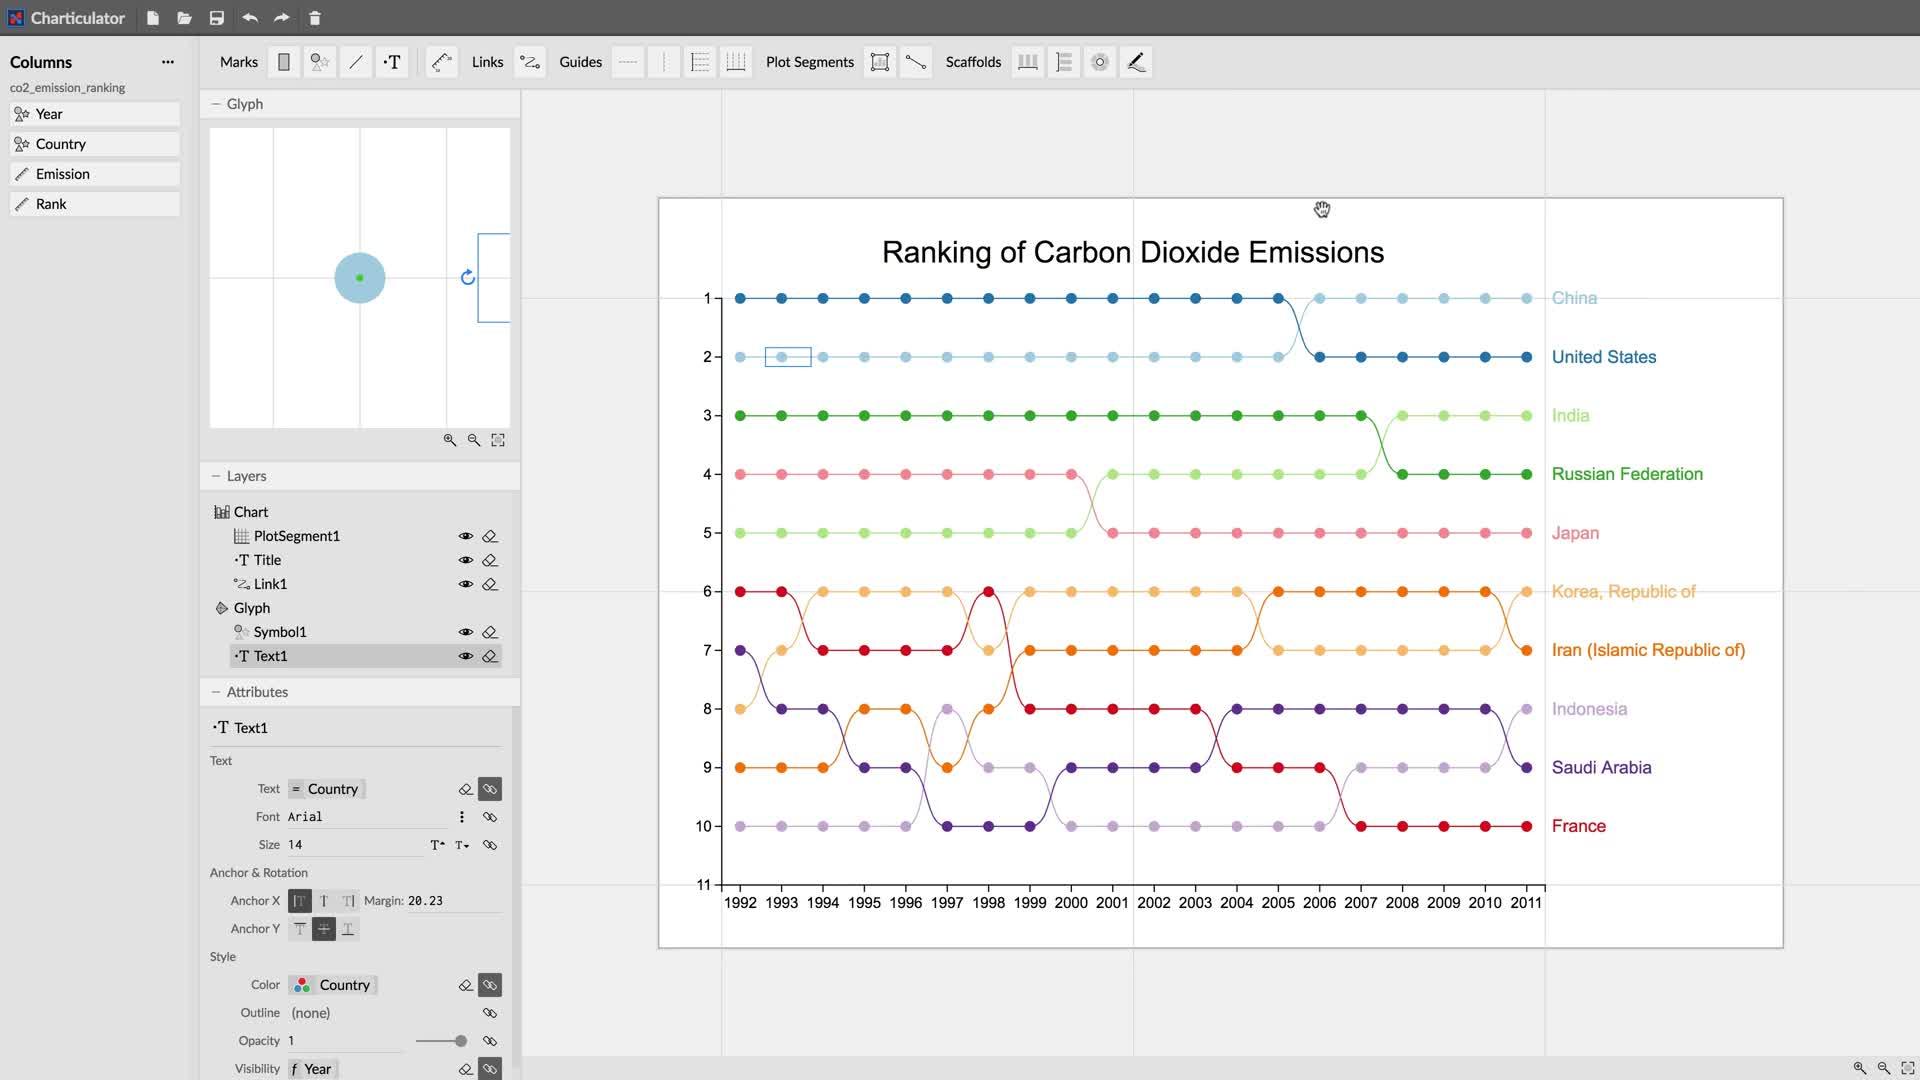Collapse the Layers panel
Screen dimensions: 1920x1080
point(217,475)
